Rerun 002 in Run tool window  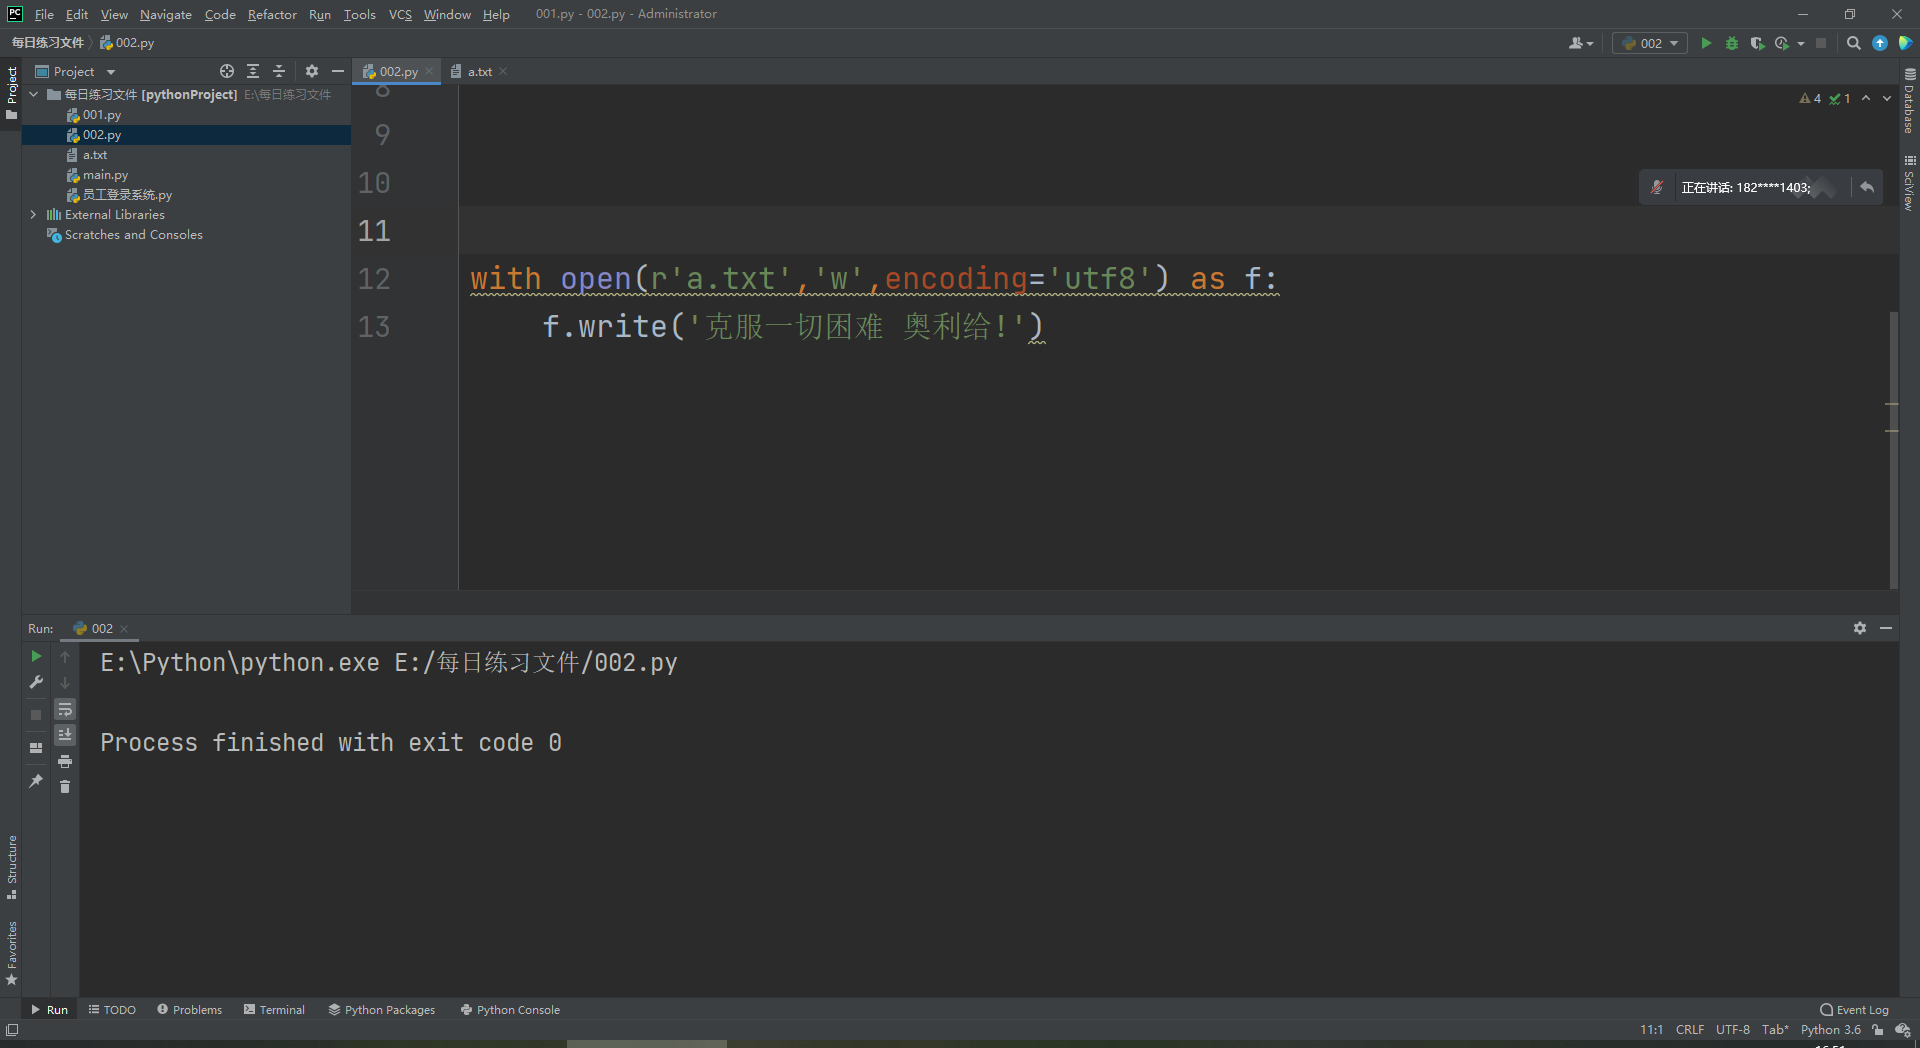(36, 656)
